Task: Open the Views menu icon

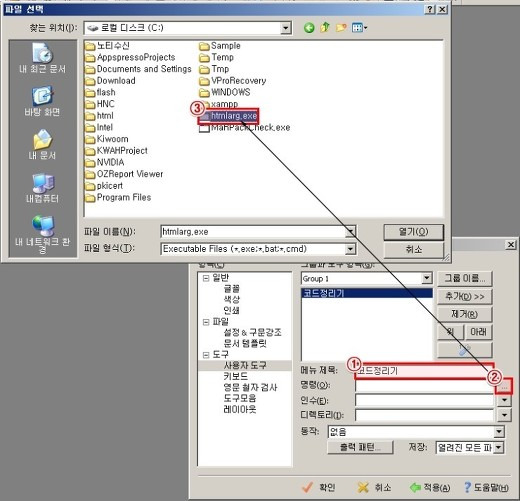Action: click(x=359, y=28)
